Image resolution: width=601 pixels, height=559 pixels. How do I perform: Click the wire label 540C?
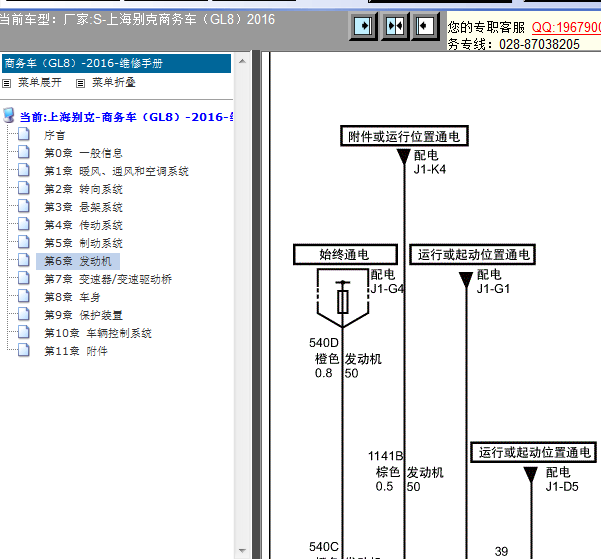[324, 547]
